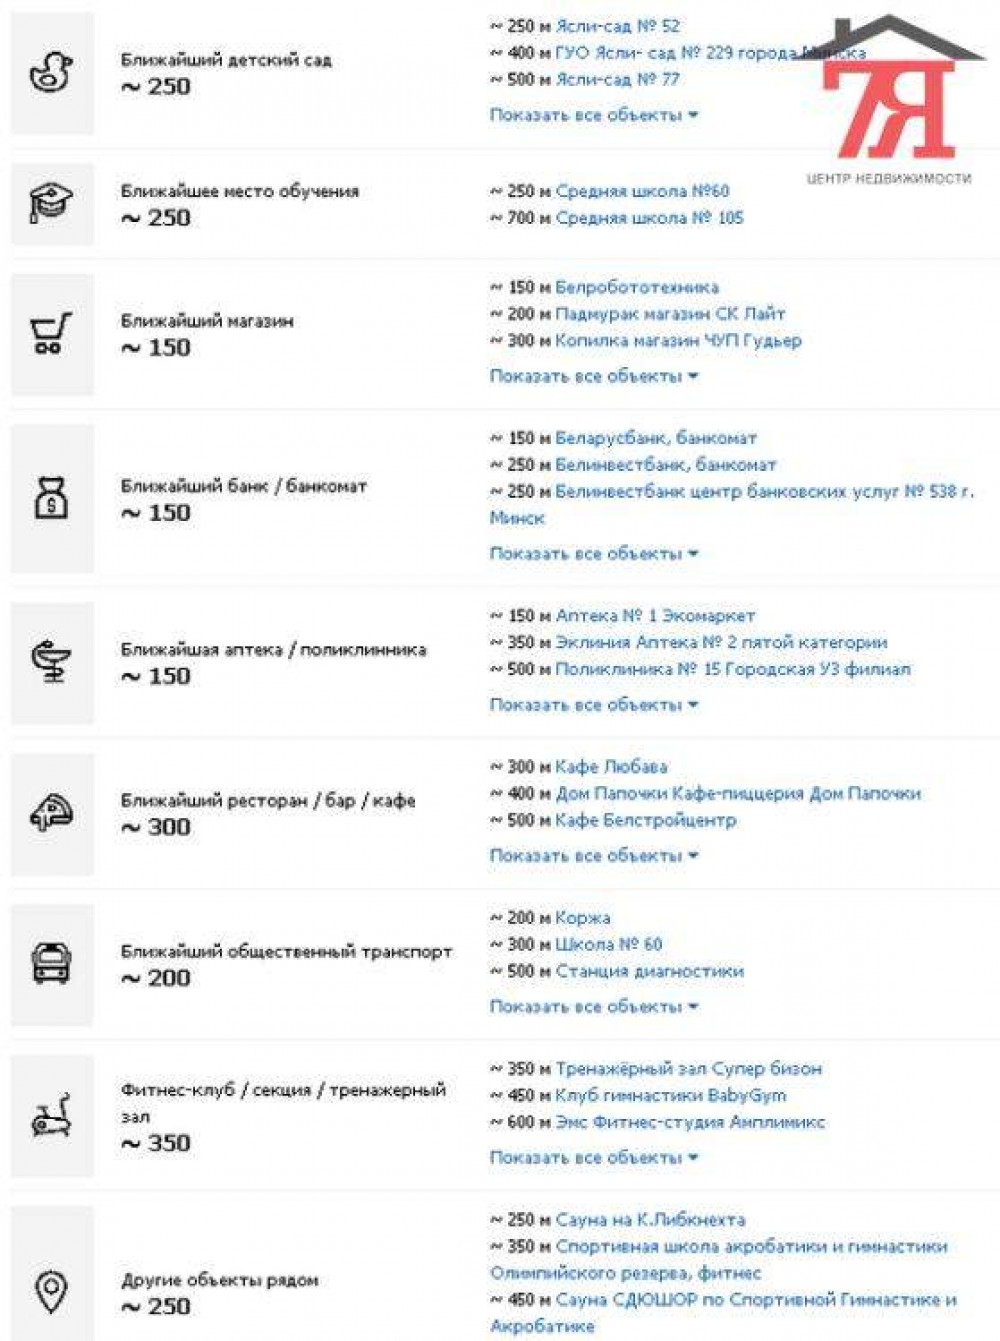1000x1341 pixels.
Task: Open the Ясли-сад № 52 link
Action: tap(617, 26)
